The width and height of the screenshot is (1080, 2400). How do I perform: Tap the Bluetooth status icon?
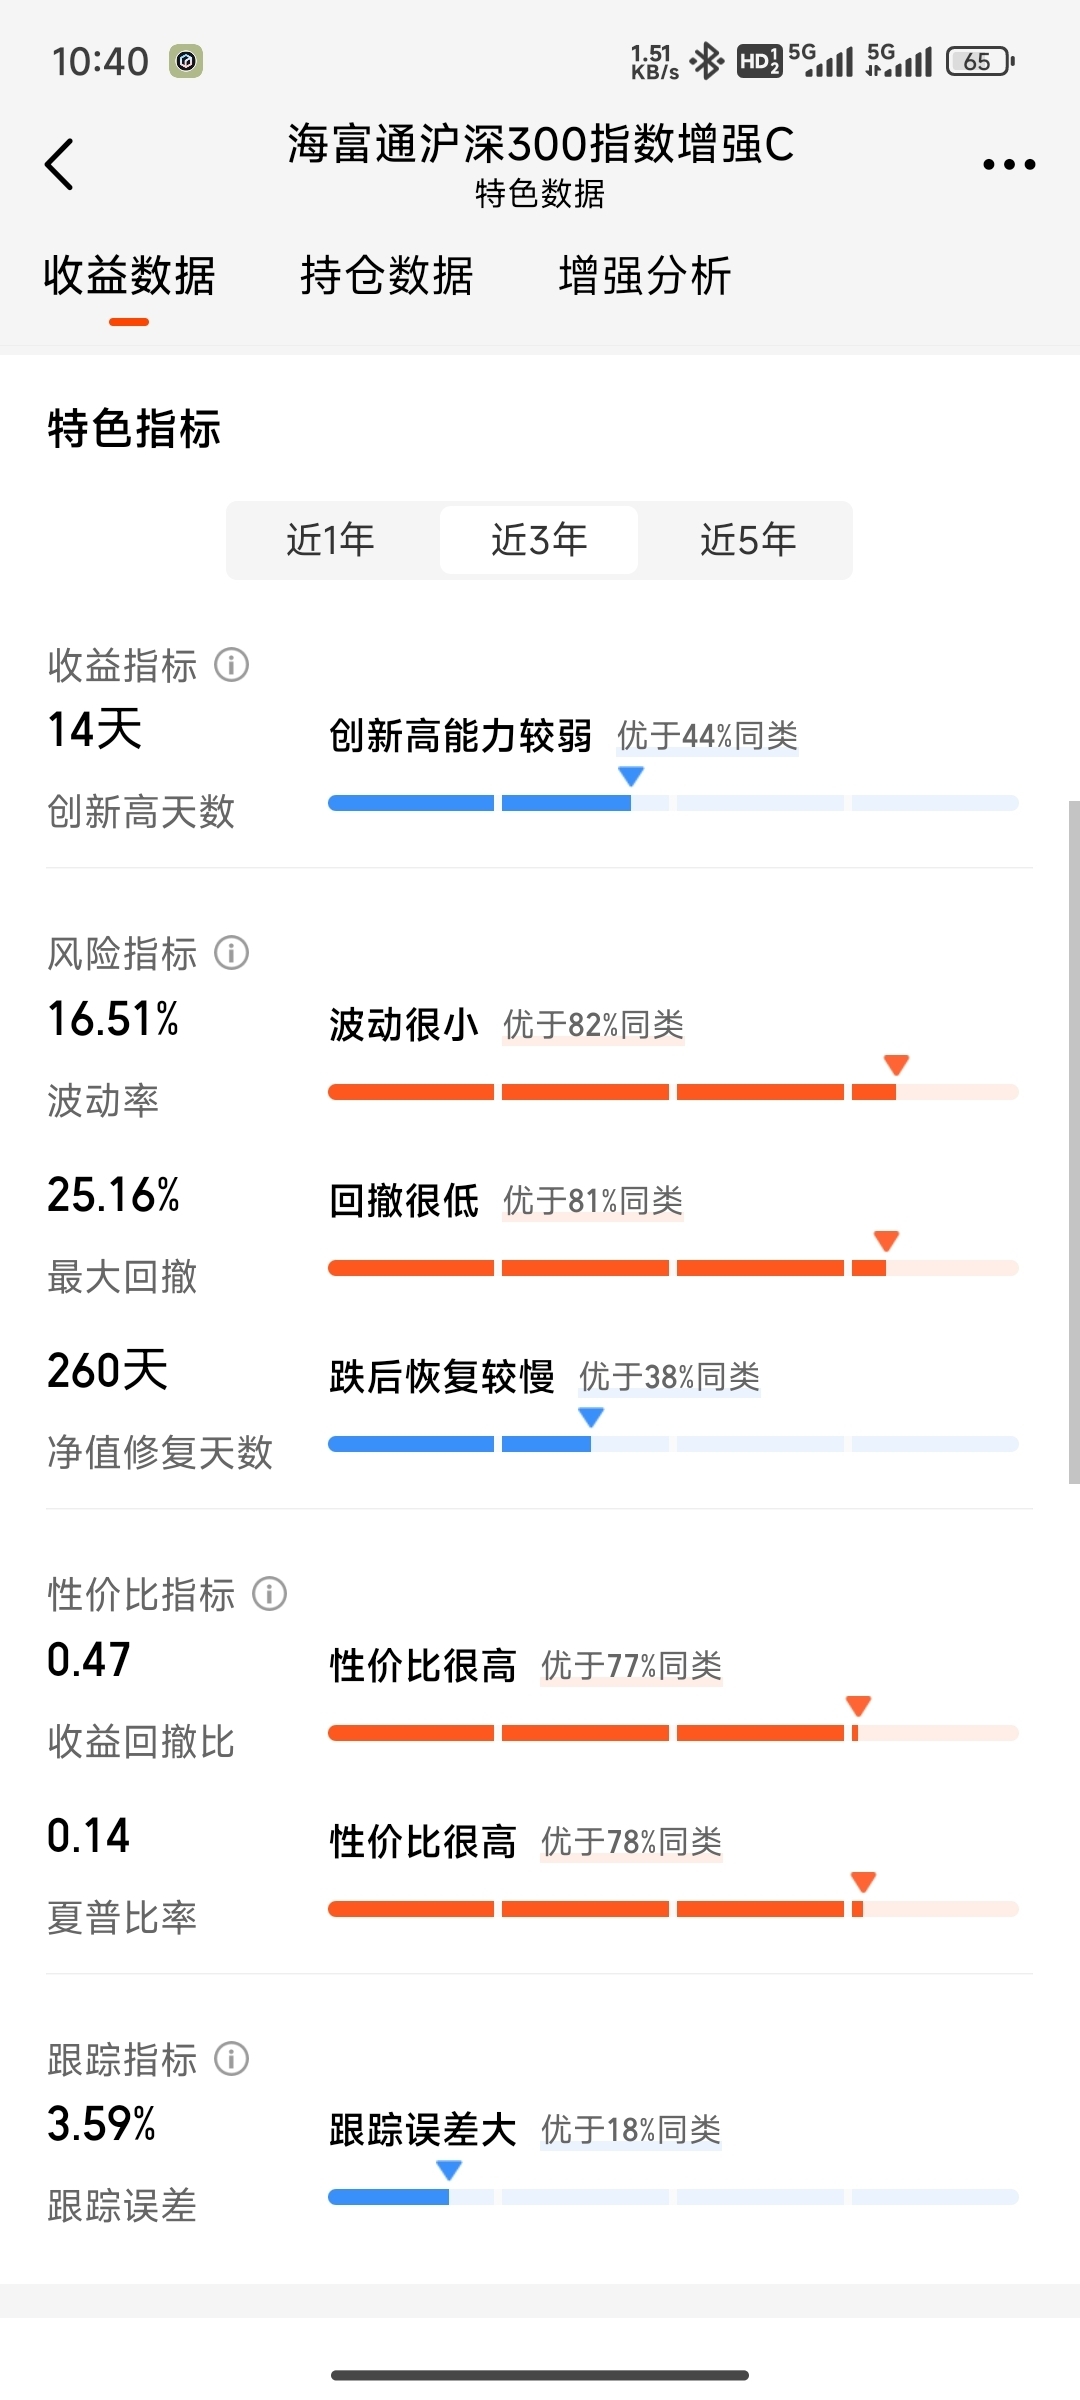coord(707,62)
